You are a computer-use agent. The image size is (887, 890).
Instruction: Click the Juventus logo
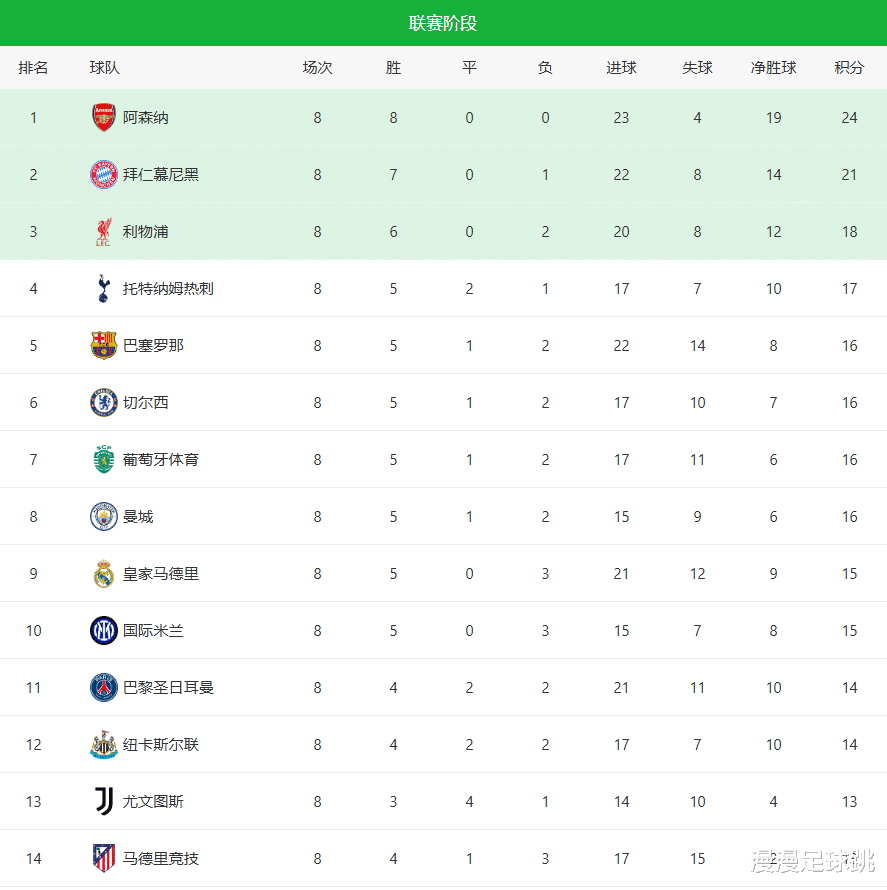(104, 802)
